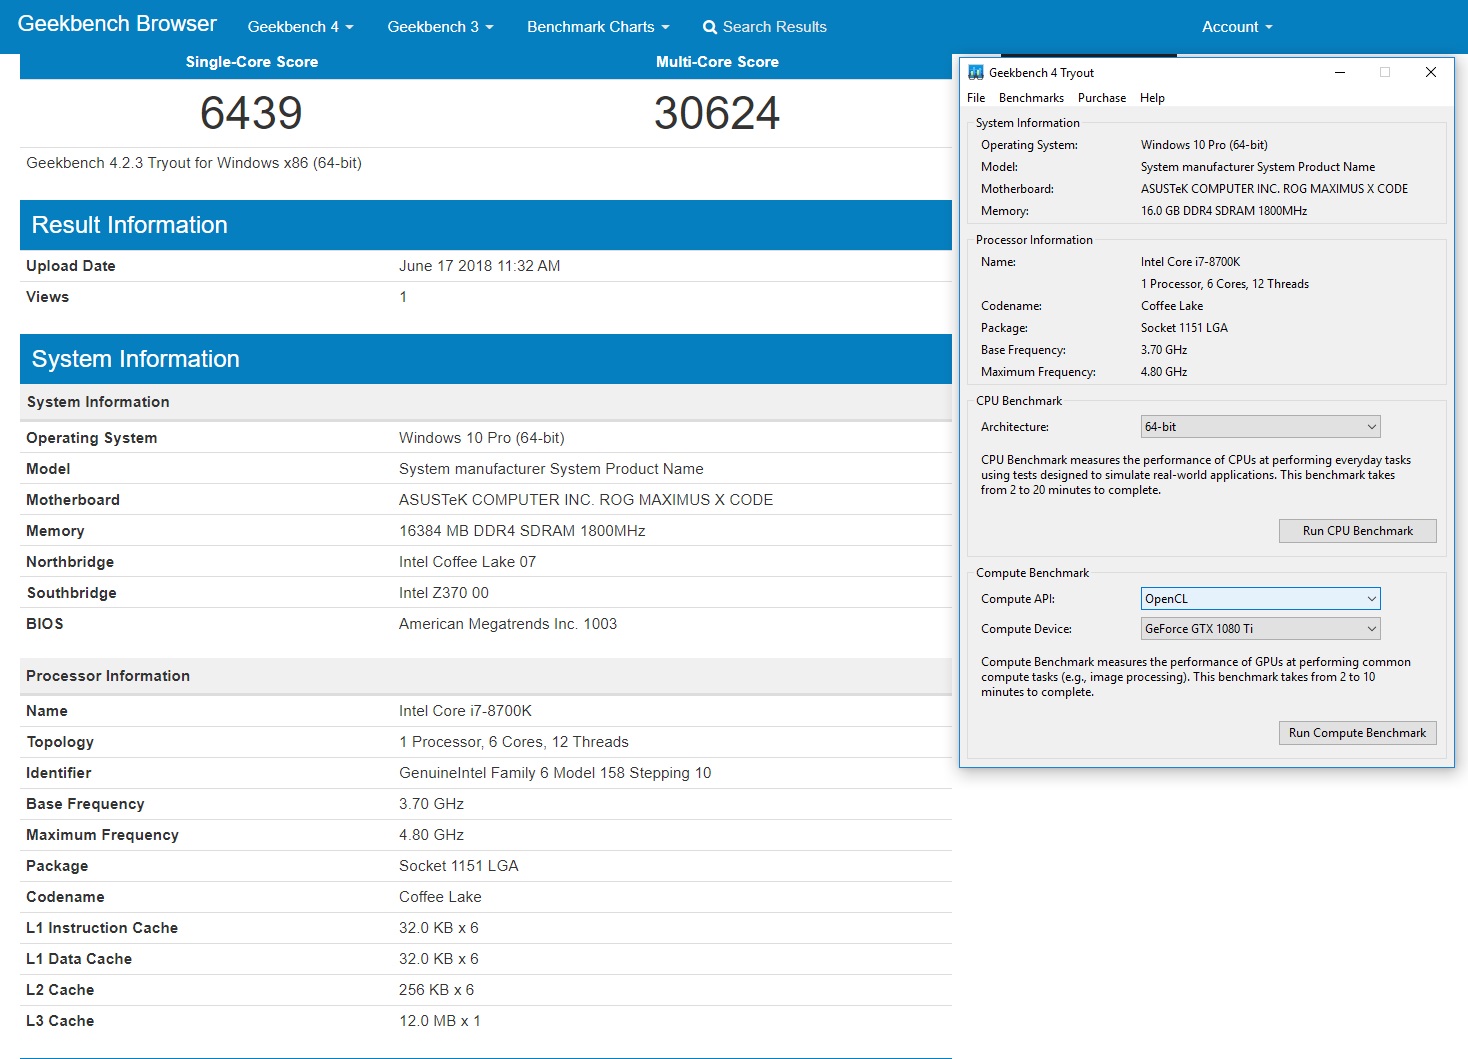Click the Northbridge value 'Intel Coffee Lake 07'
The width and height of the screenshot is (1468, 1059).
[467, 562]
